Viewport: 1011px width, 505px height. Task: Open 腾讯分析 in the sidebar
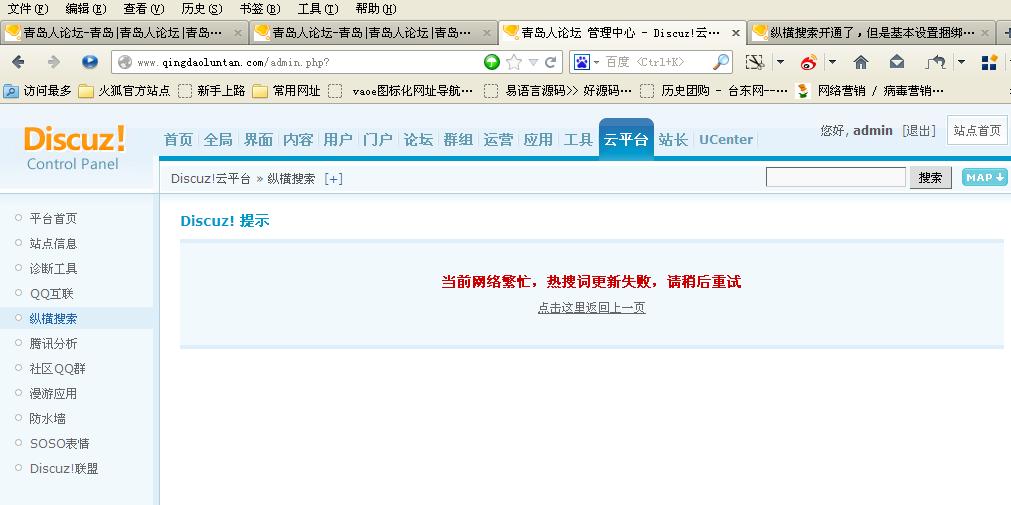click(x=53, y=344)
